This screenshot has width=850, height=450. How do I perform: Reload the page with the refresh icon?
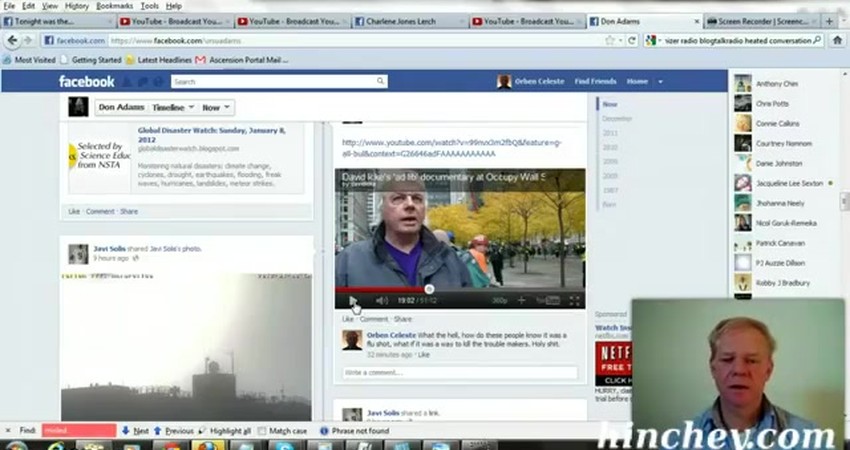click(631, 41)
